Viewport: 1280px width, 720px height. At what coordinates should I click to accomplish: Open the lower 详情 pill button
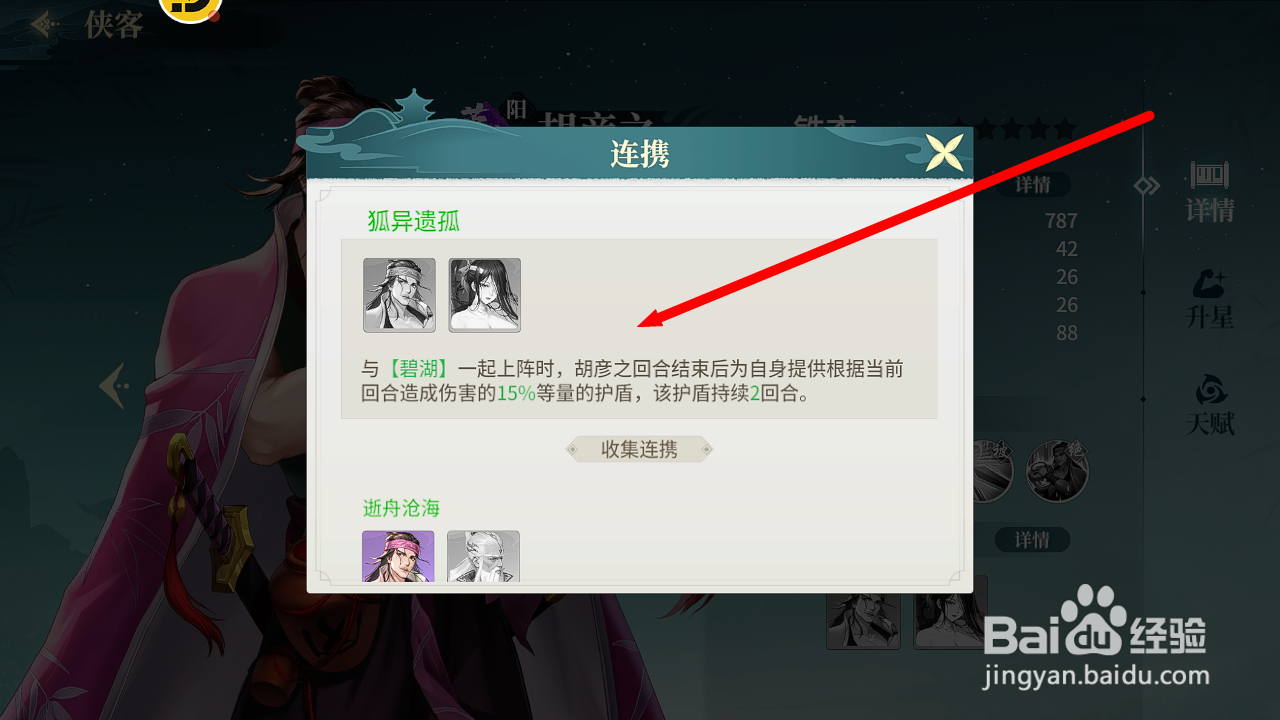(x=1032, y=540)
